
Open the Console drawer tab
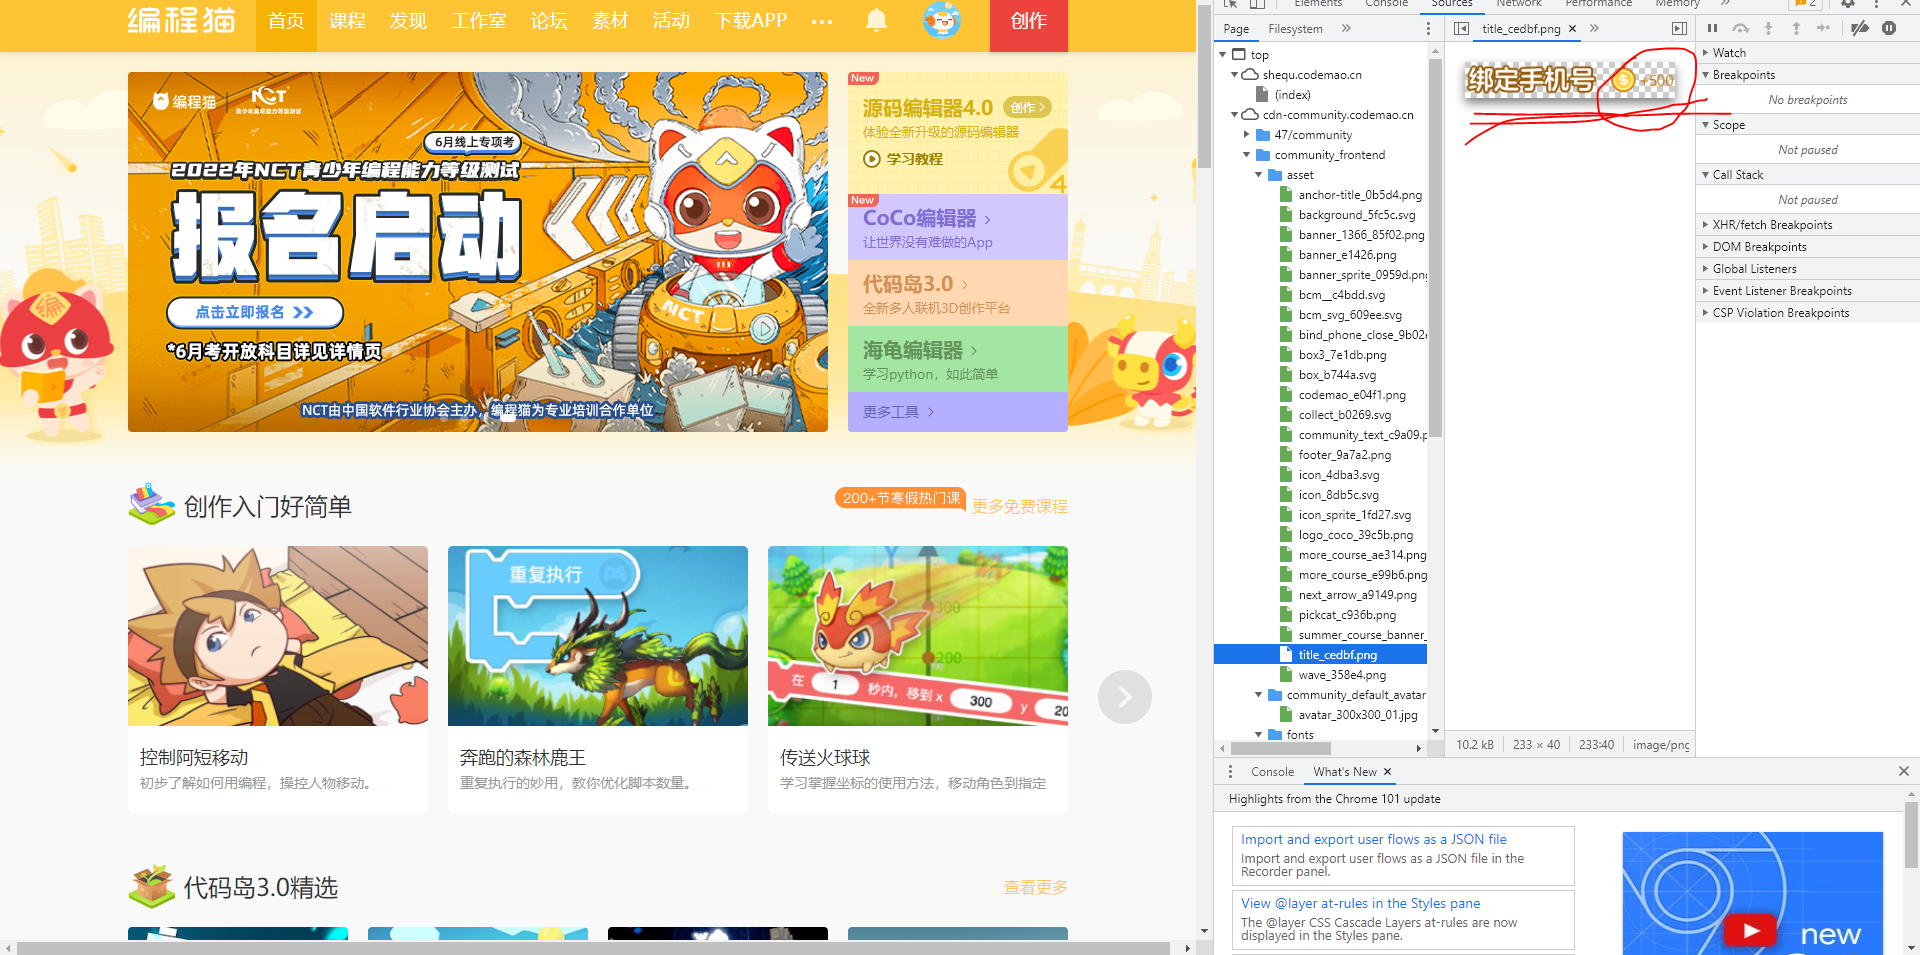coord(1272,772)
